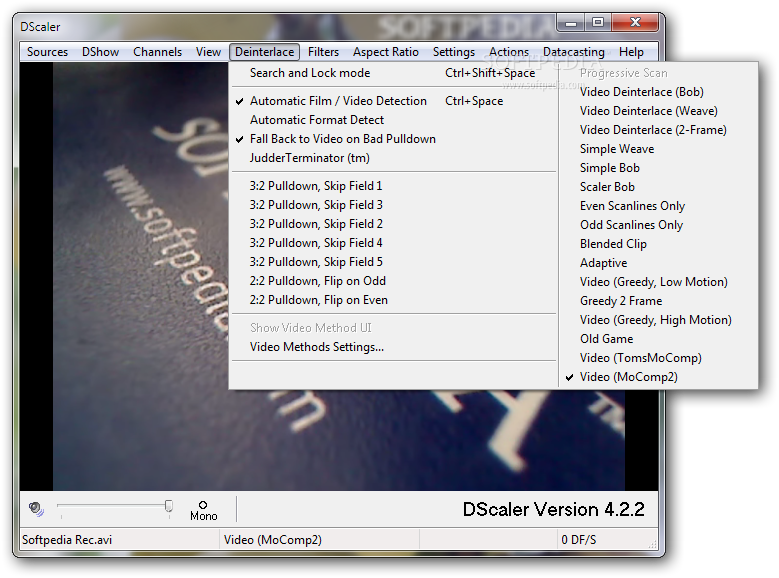Select Video (Greedy, High Motion)
Screen dimensions: 779x578
(659, 320)
